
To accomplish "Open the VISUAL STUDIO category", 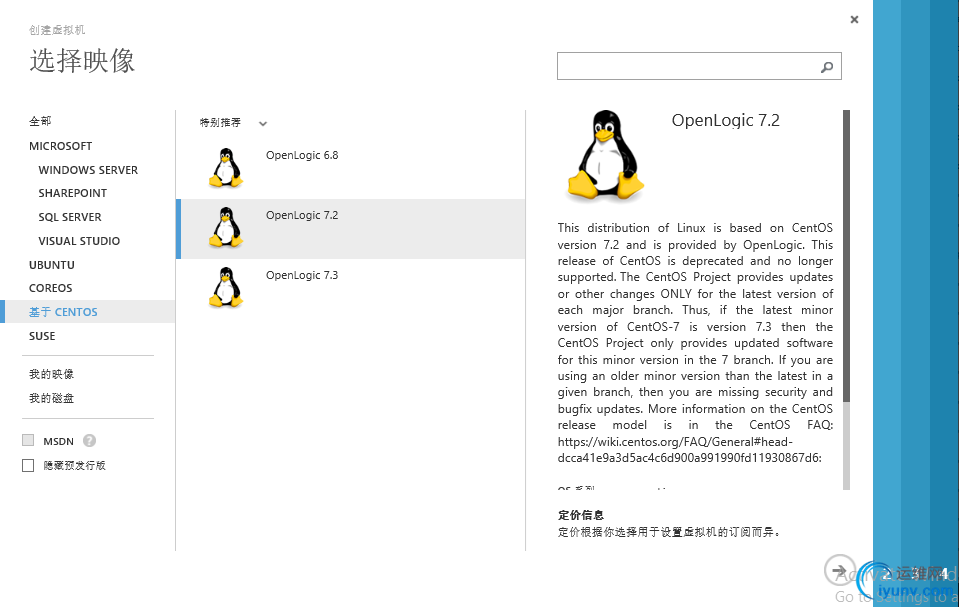I will [79, 241].
